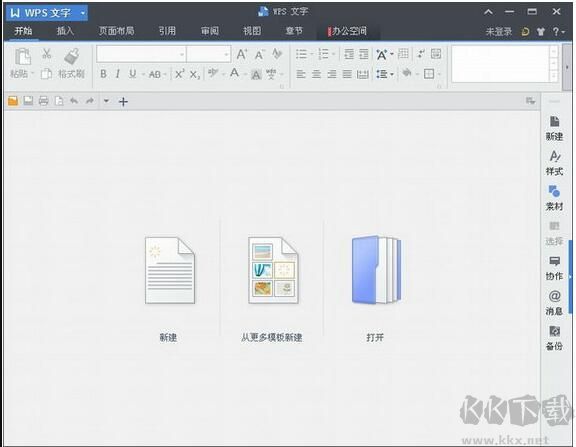Open the 新建 panel in right sidebar
The width and height of the screenshot is (576, 447).
point(554,128)
